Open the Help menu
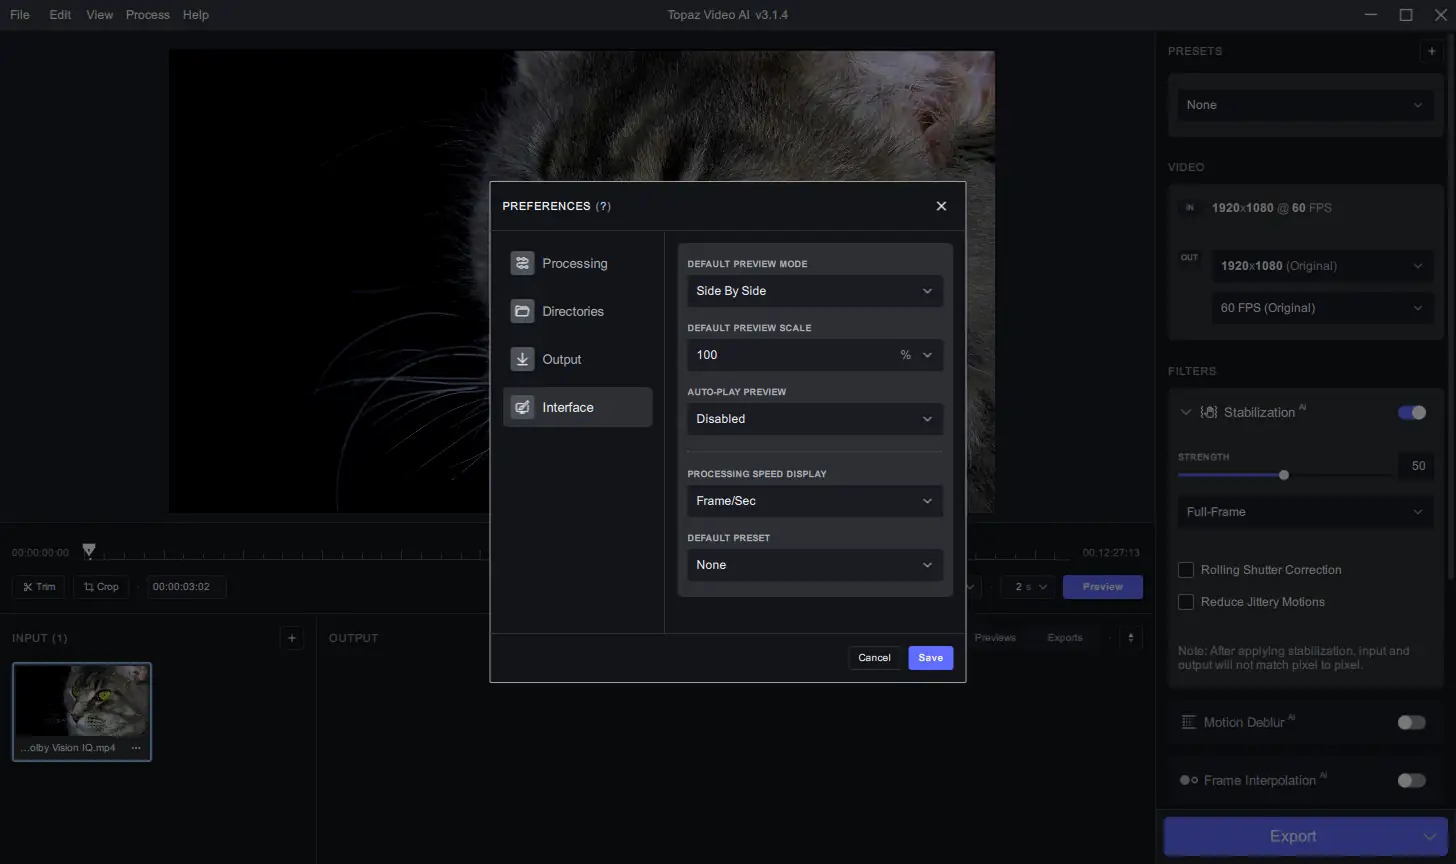The width and height of the screenshot is (1456, 864). click(196, 15)
